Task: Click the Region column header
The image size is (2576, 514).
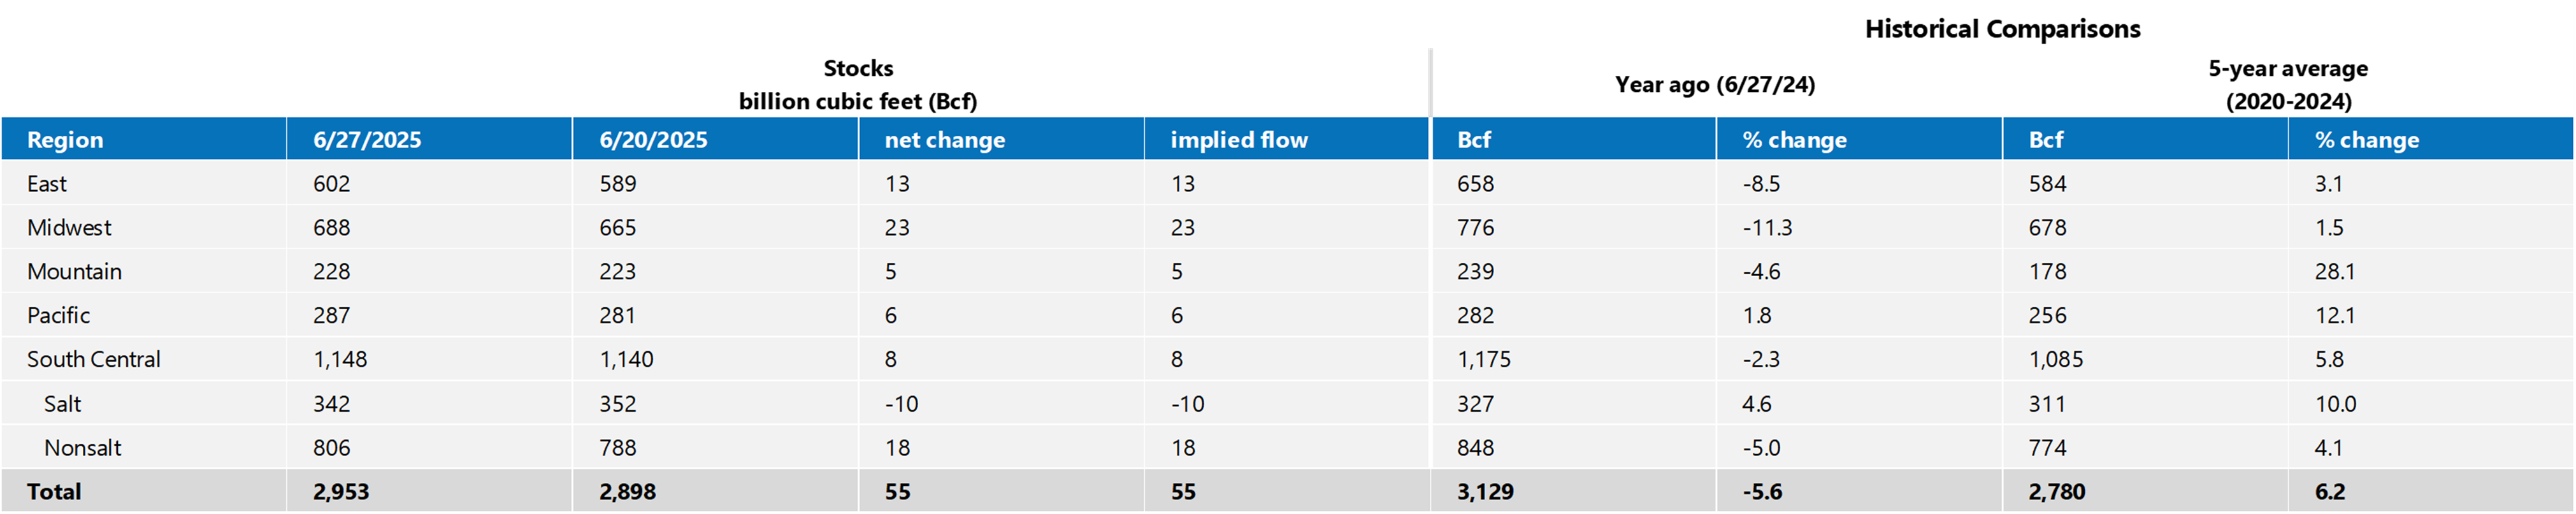Action: point(65,140)
